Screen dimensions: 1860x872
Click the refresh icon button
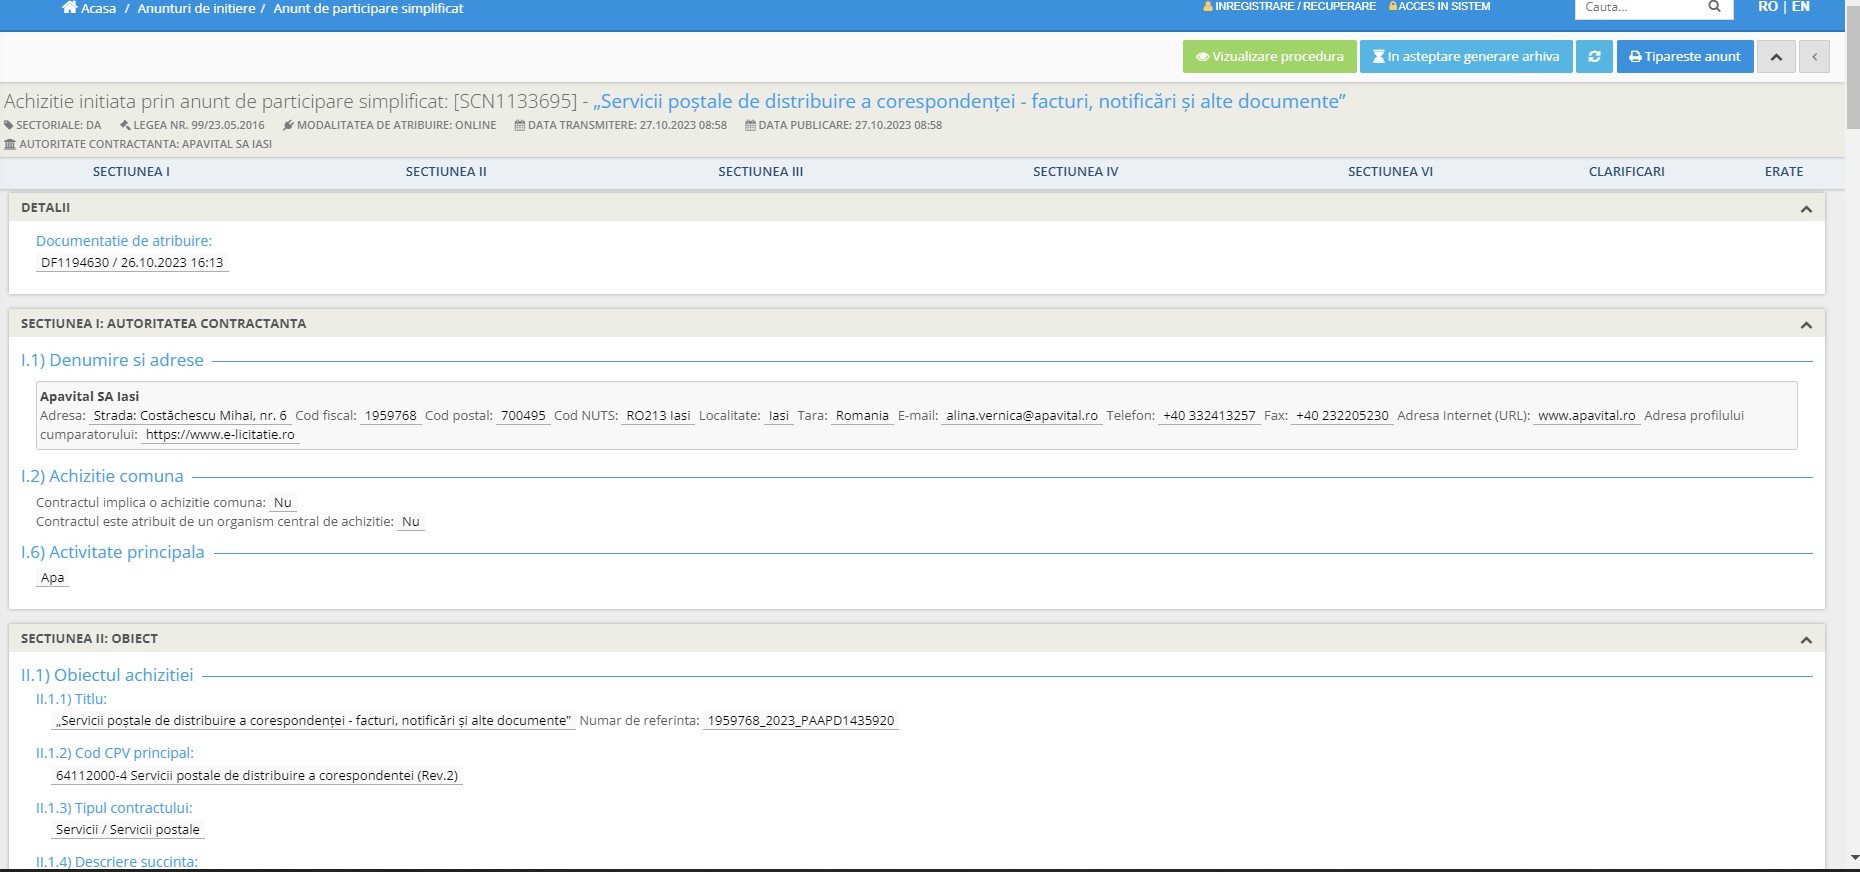point(1594,57)
